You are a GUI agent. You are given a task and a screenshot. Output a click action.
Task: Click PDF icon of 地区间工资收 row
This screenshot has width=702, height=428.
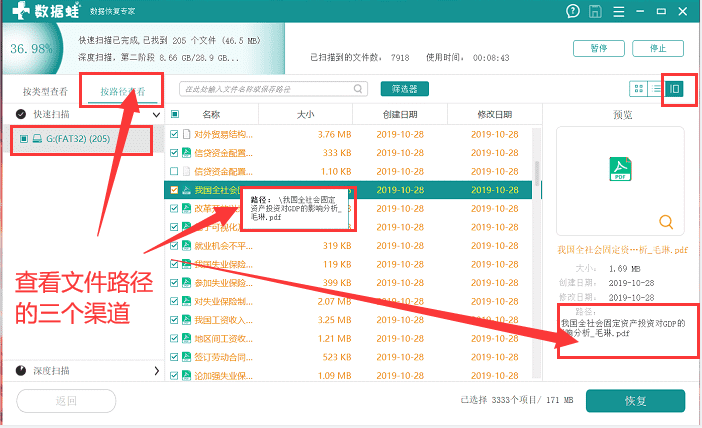coord(186,338)
